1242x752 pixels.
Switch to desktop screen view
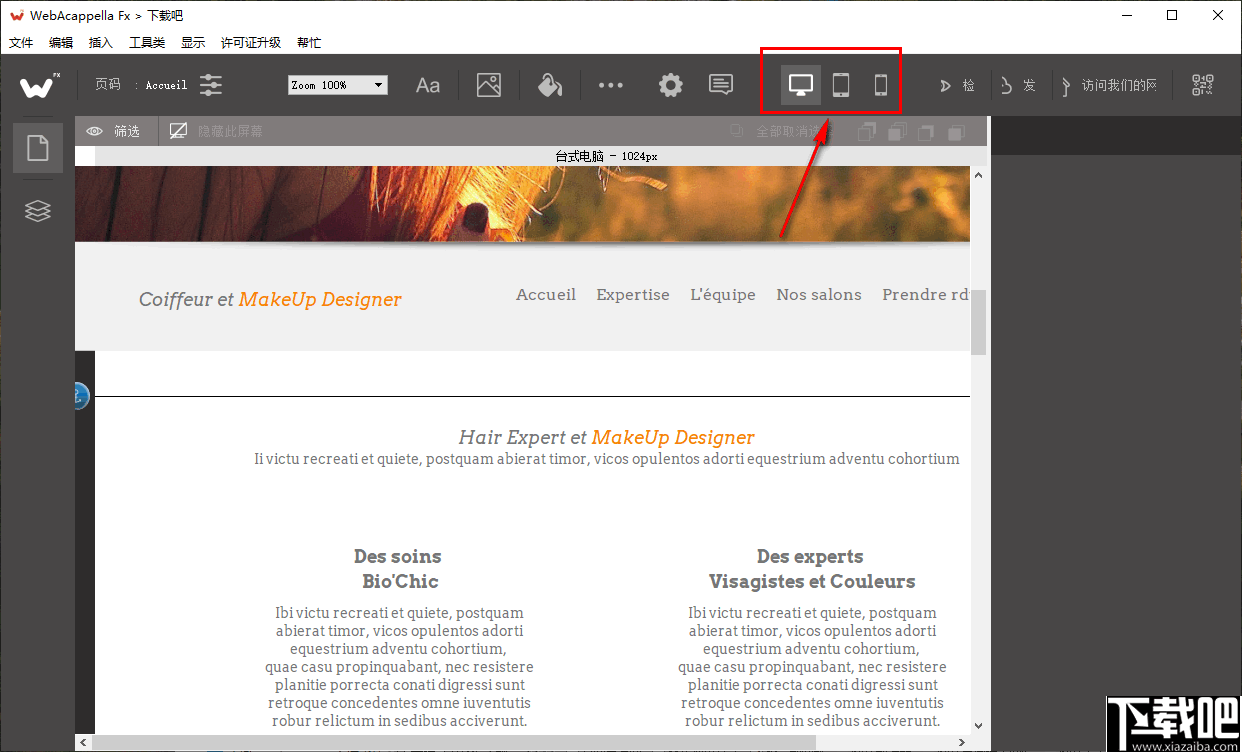coord(801,85)
